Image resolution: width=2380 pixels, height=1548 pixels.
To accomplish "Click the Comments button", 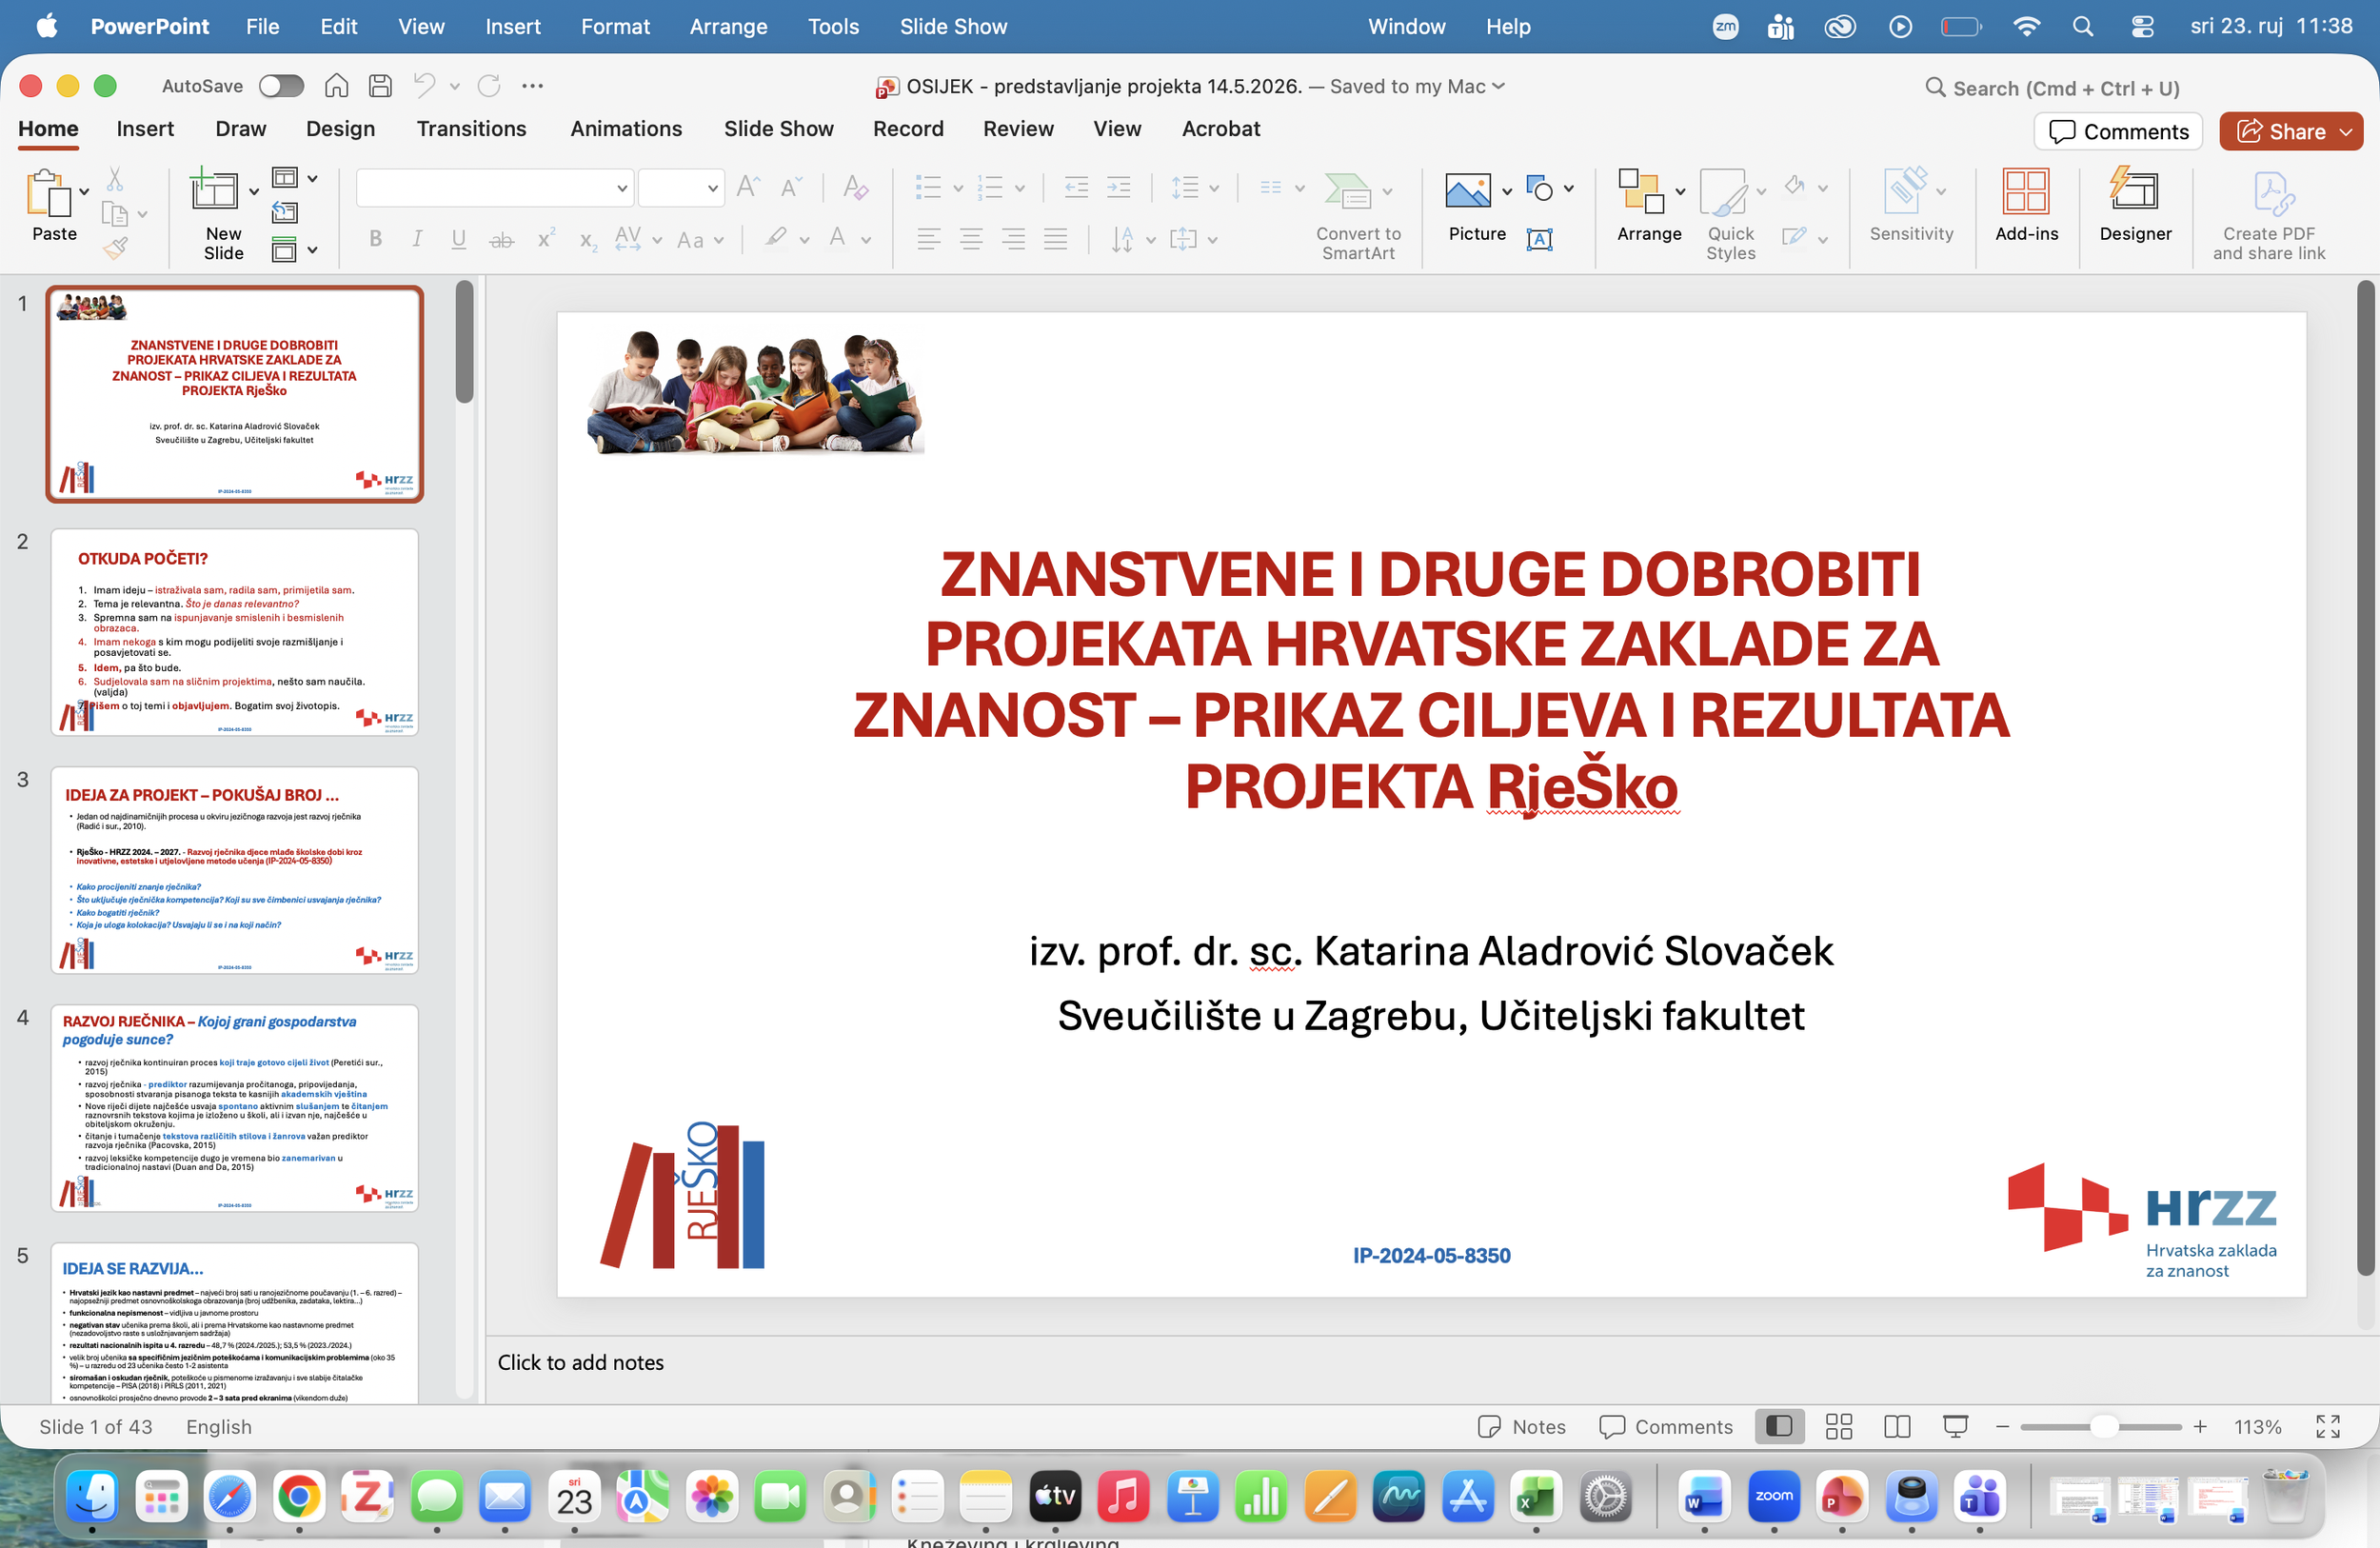I will (2118, 132).
